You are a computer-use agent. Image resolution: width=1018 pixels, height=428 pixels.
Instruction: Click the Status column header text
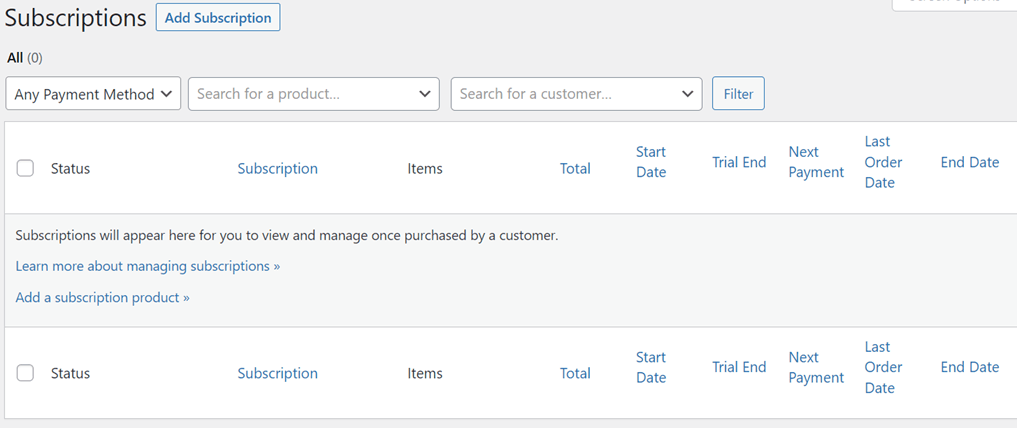point(70,168)
